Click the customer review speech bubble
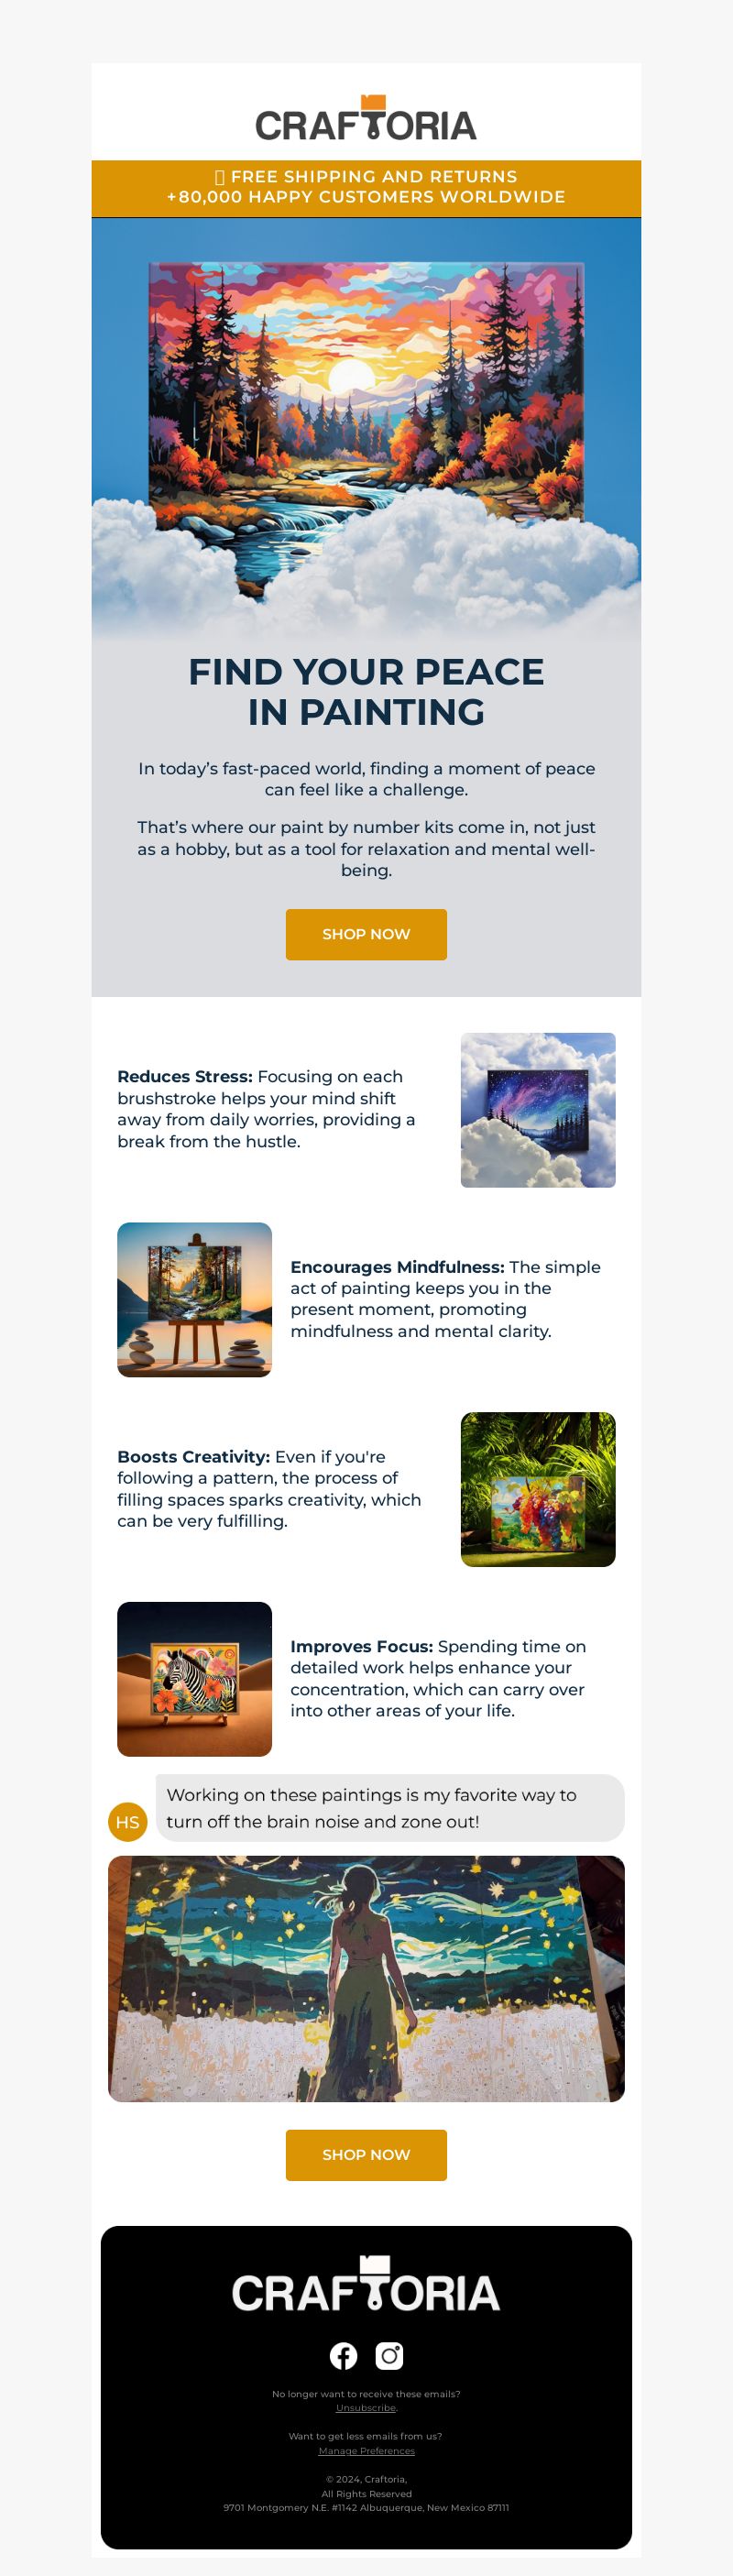Viewport: 733px width, 2576px height. tap(390, 1808)
